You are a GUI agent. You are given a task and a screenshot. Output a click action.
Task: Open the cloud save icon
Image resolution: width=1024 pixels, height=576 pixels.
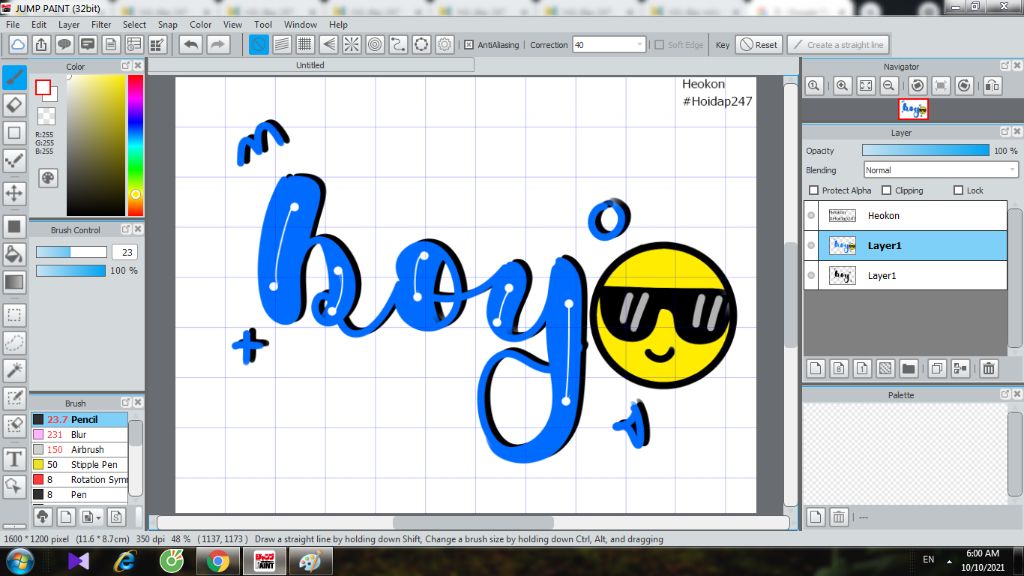pos(18,44)
